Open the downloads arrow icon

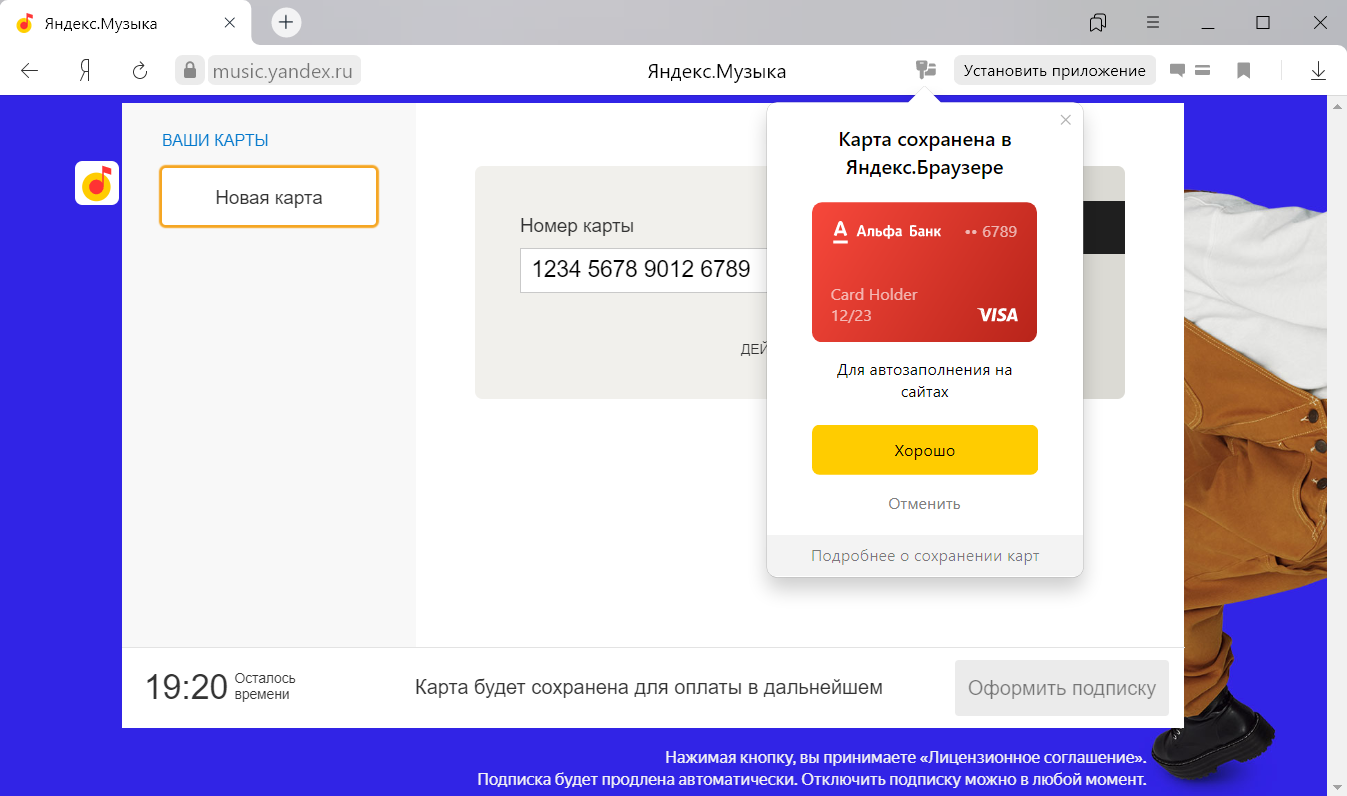[x=1318, y=71]
